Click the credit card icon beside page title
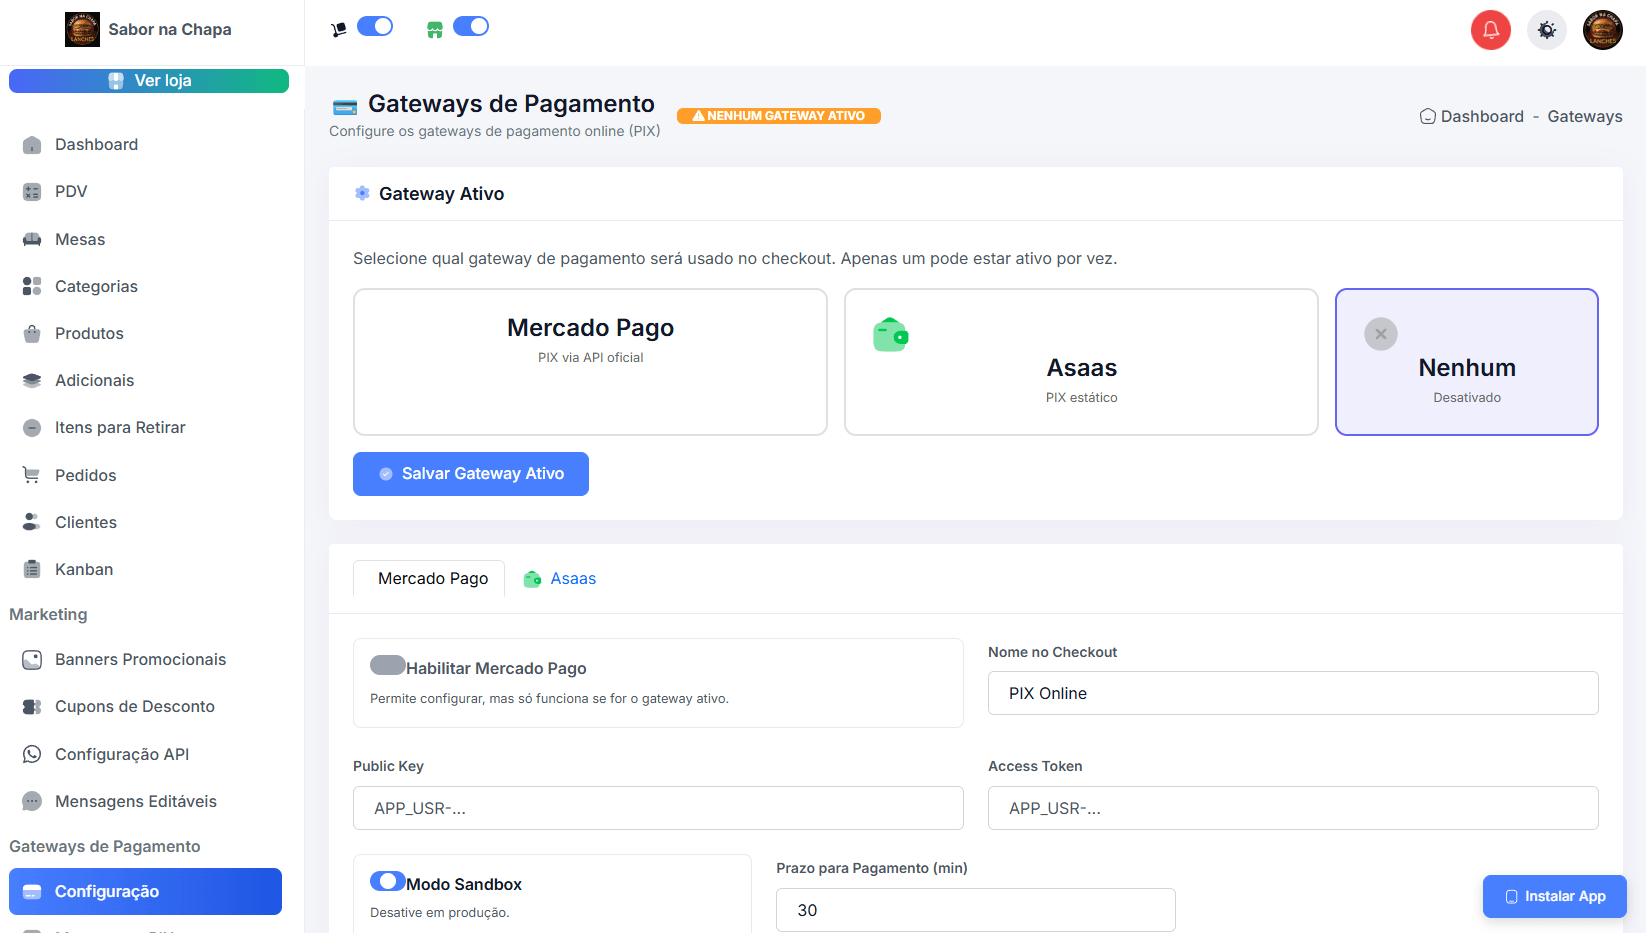The width and height of the screenshot is (1646, 933). tap(345, 107)
